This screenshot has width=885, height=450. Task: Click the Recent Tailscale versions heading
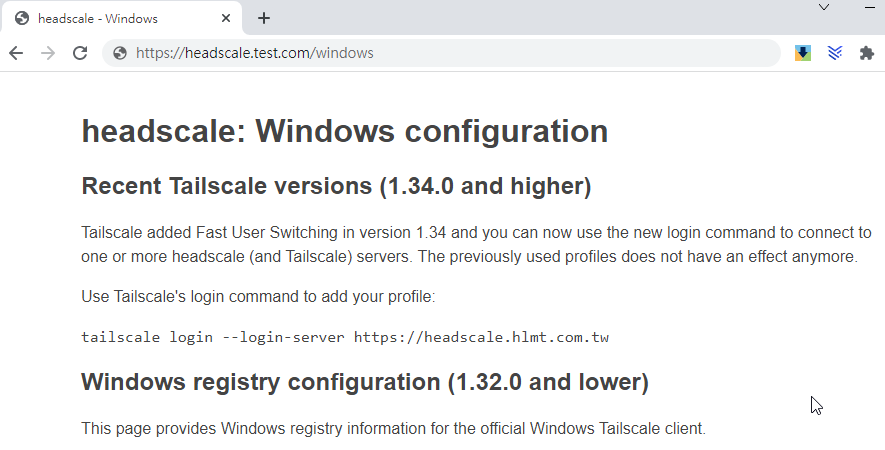pos(336,186)
